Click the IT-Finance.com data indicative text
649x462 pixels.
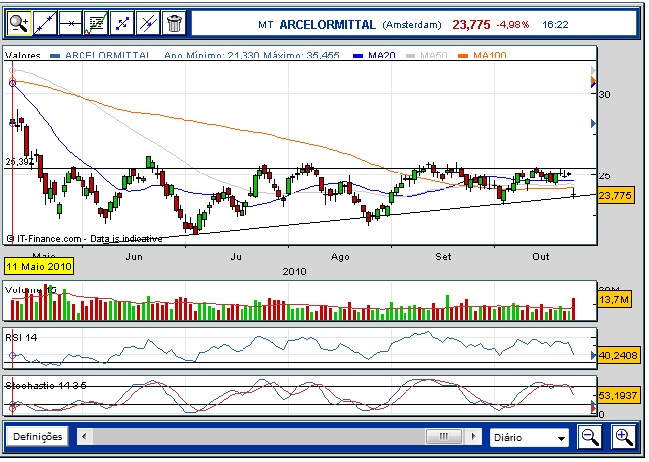point(84,239)
